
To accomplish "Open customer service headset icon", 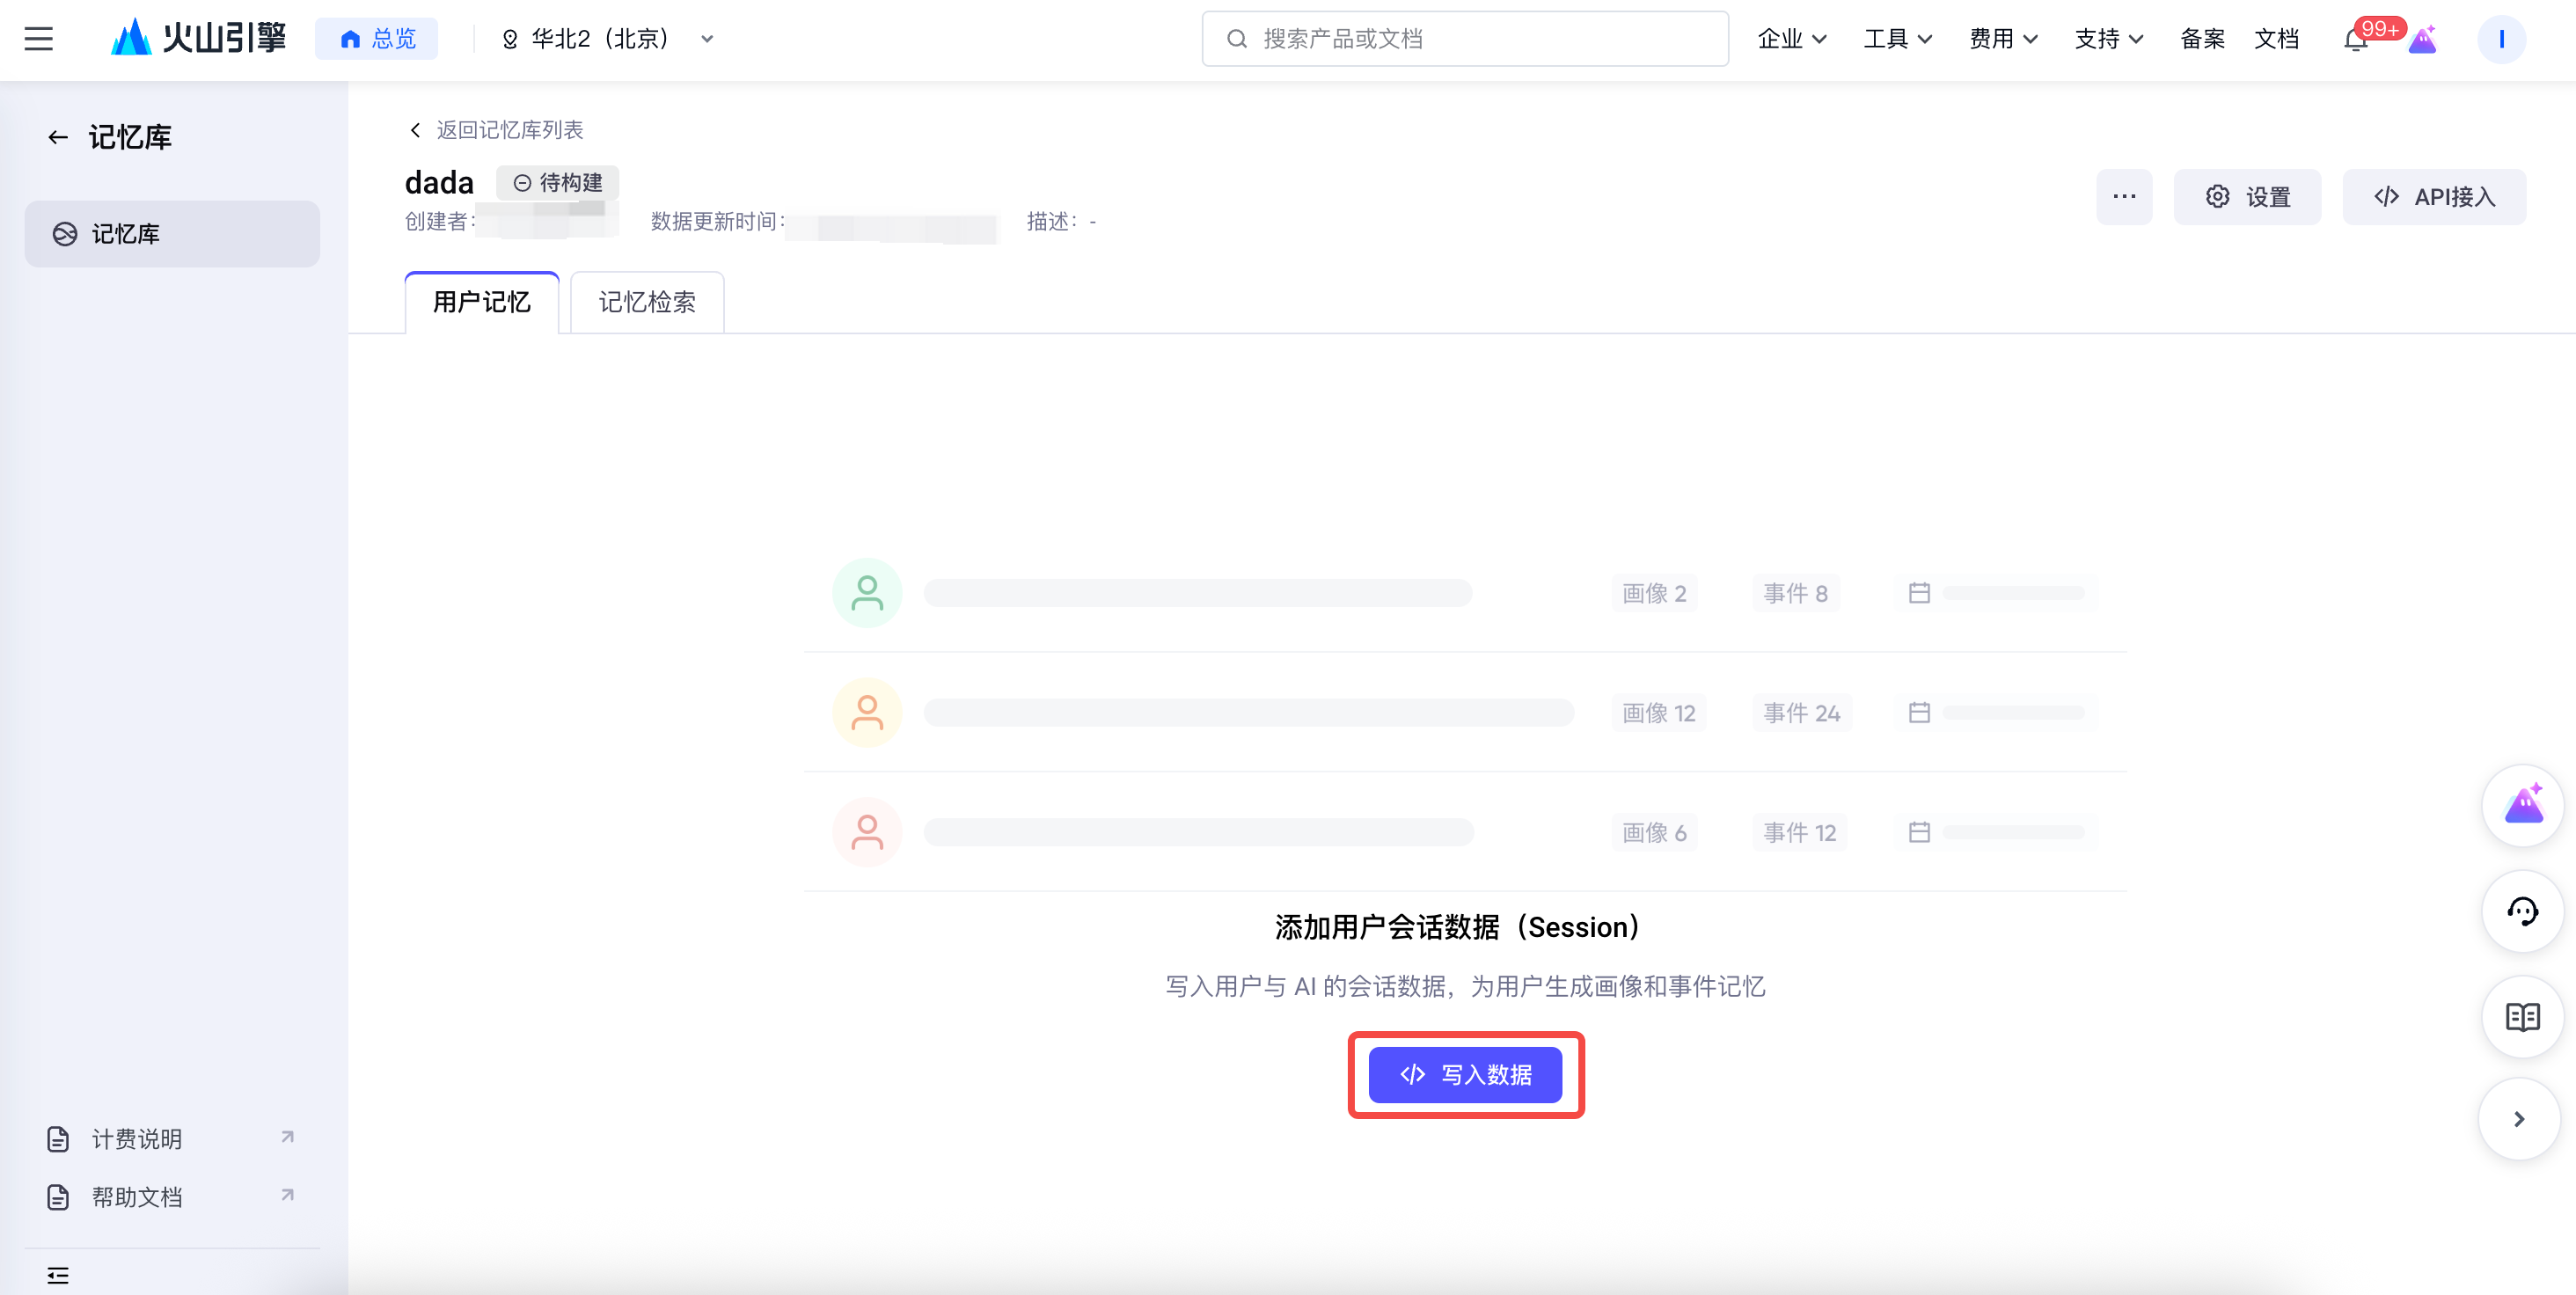I will [2522, 911].
